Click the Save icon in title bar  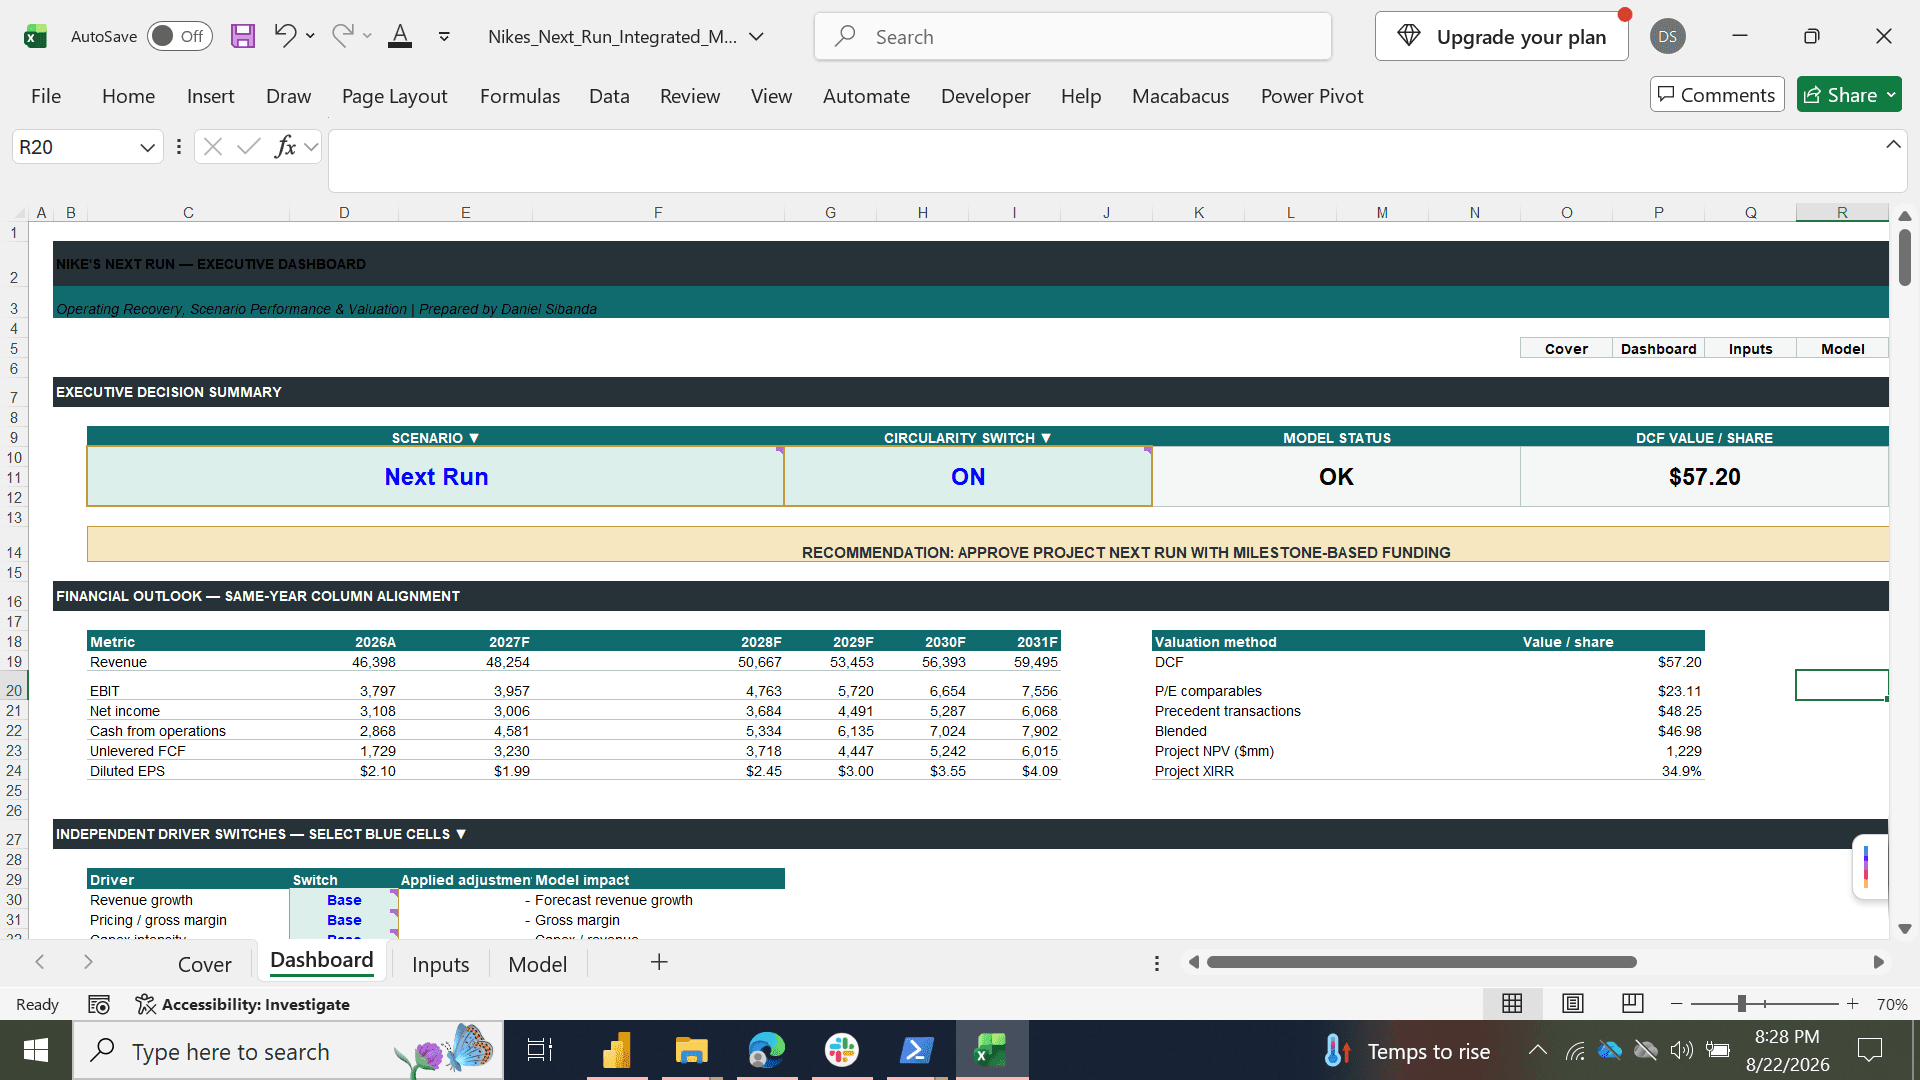(243, 37)
